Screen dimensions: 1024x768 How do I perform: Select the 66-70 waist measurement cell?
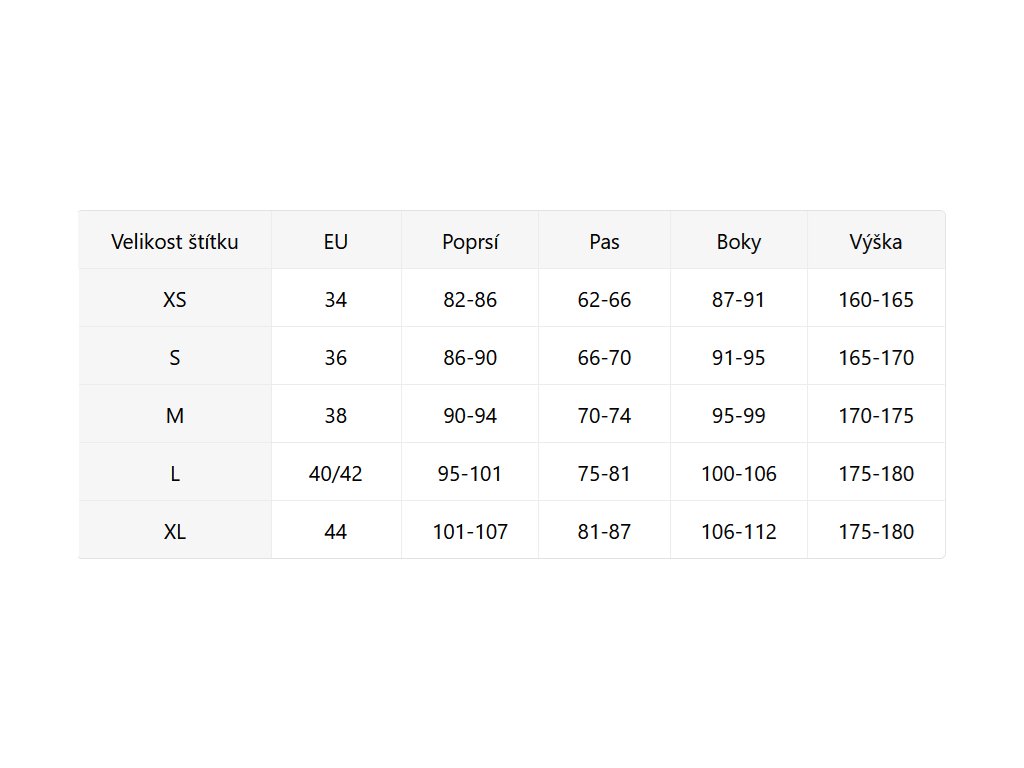[604, 357]
